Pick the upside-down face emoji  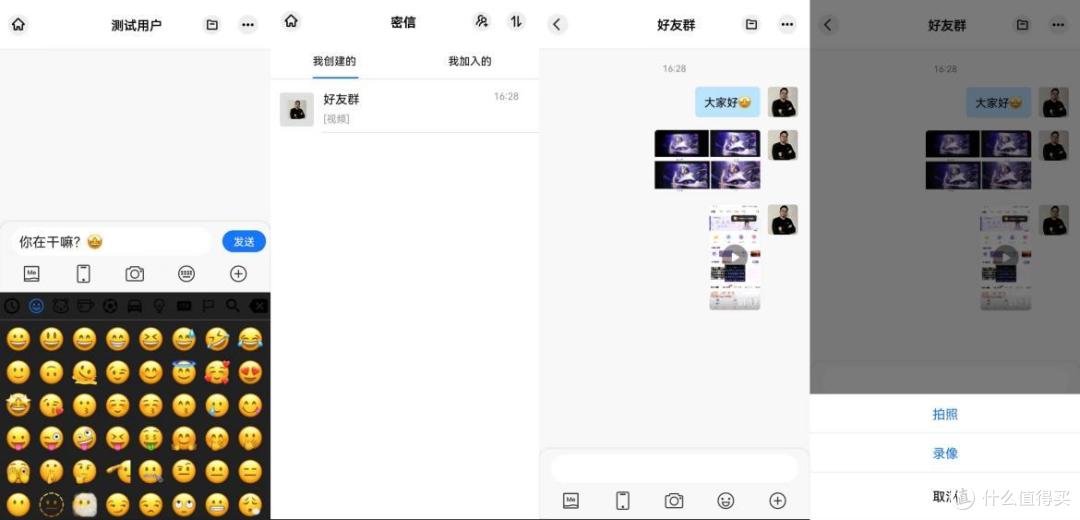coord(52,373)
